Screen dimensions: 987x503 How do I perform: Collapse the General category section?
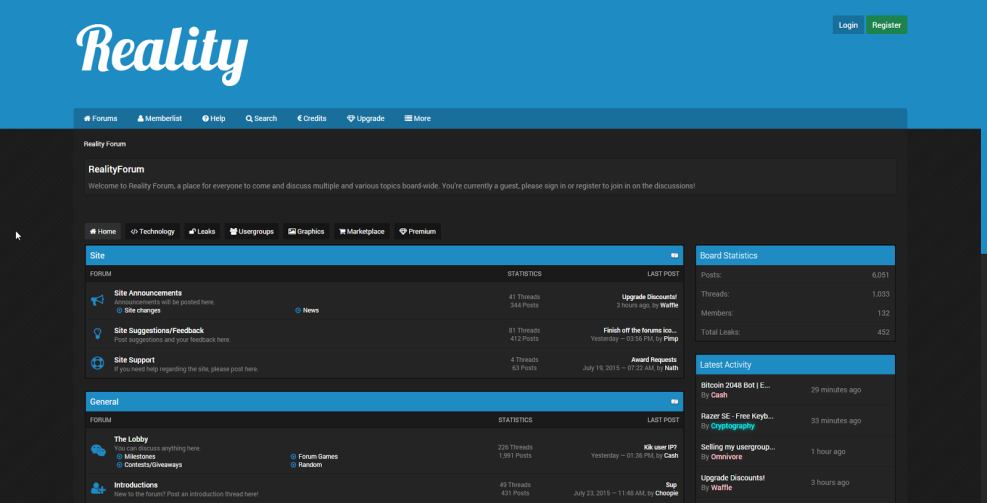click(674, 402)
